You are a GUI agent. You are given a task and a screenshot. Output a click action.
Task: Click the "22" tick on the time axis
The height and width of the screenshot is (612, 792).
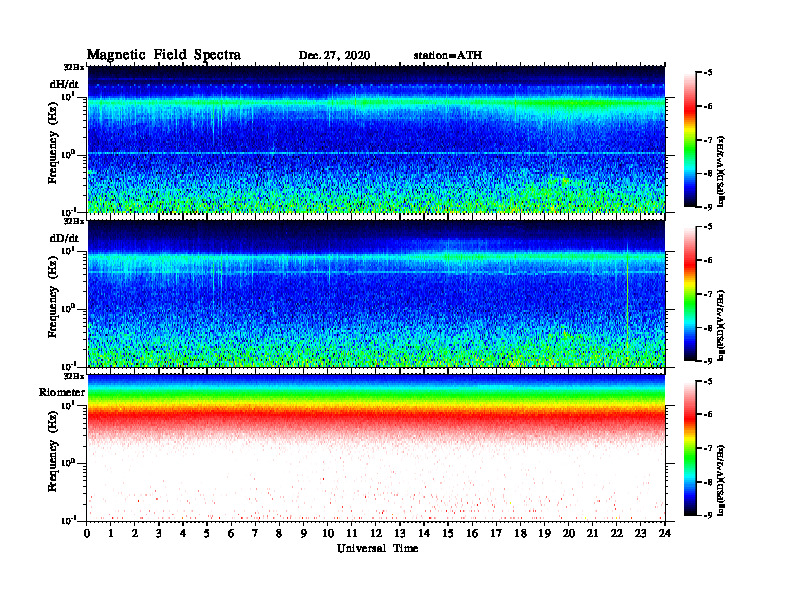pyautogui.click(x=617, y=534)
